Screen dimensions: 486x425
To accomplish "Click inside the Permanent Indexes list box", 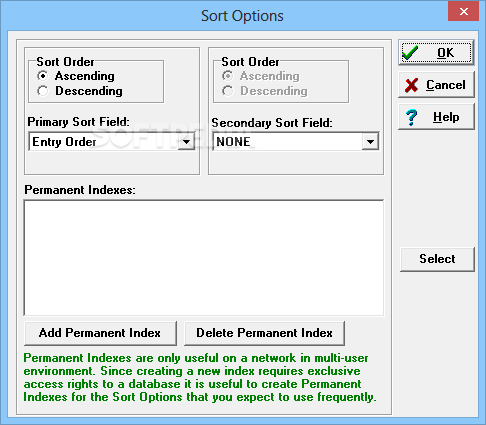I will 204,258.
